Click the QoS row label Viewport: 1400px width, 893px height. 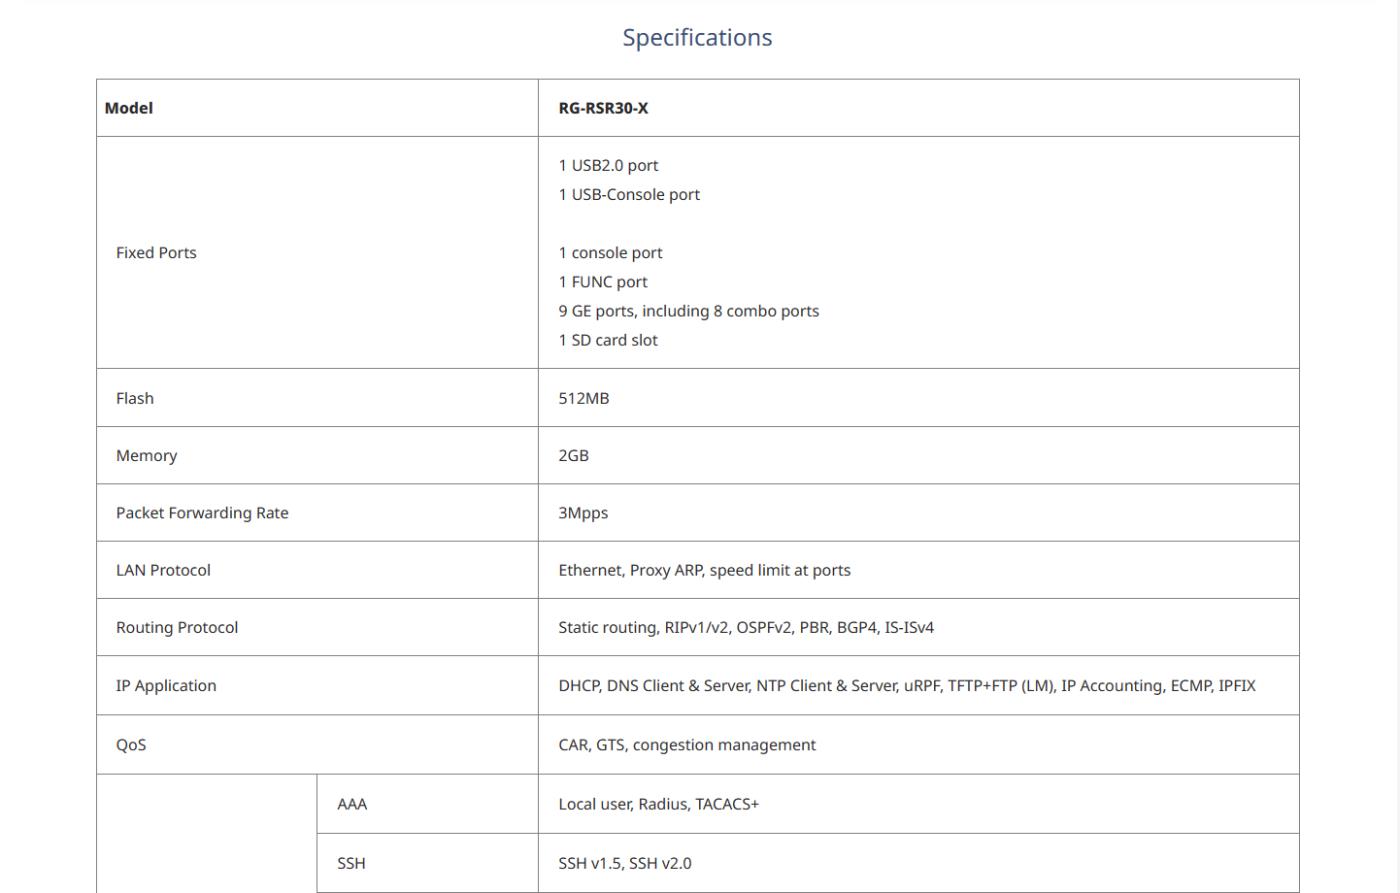131,745
